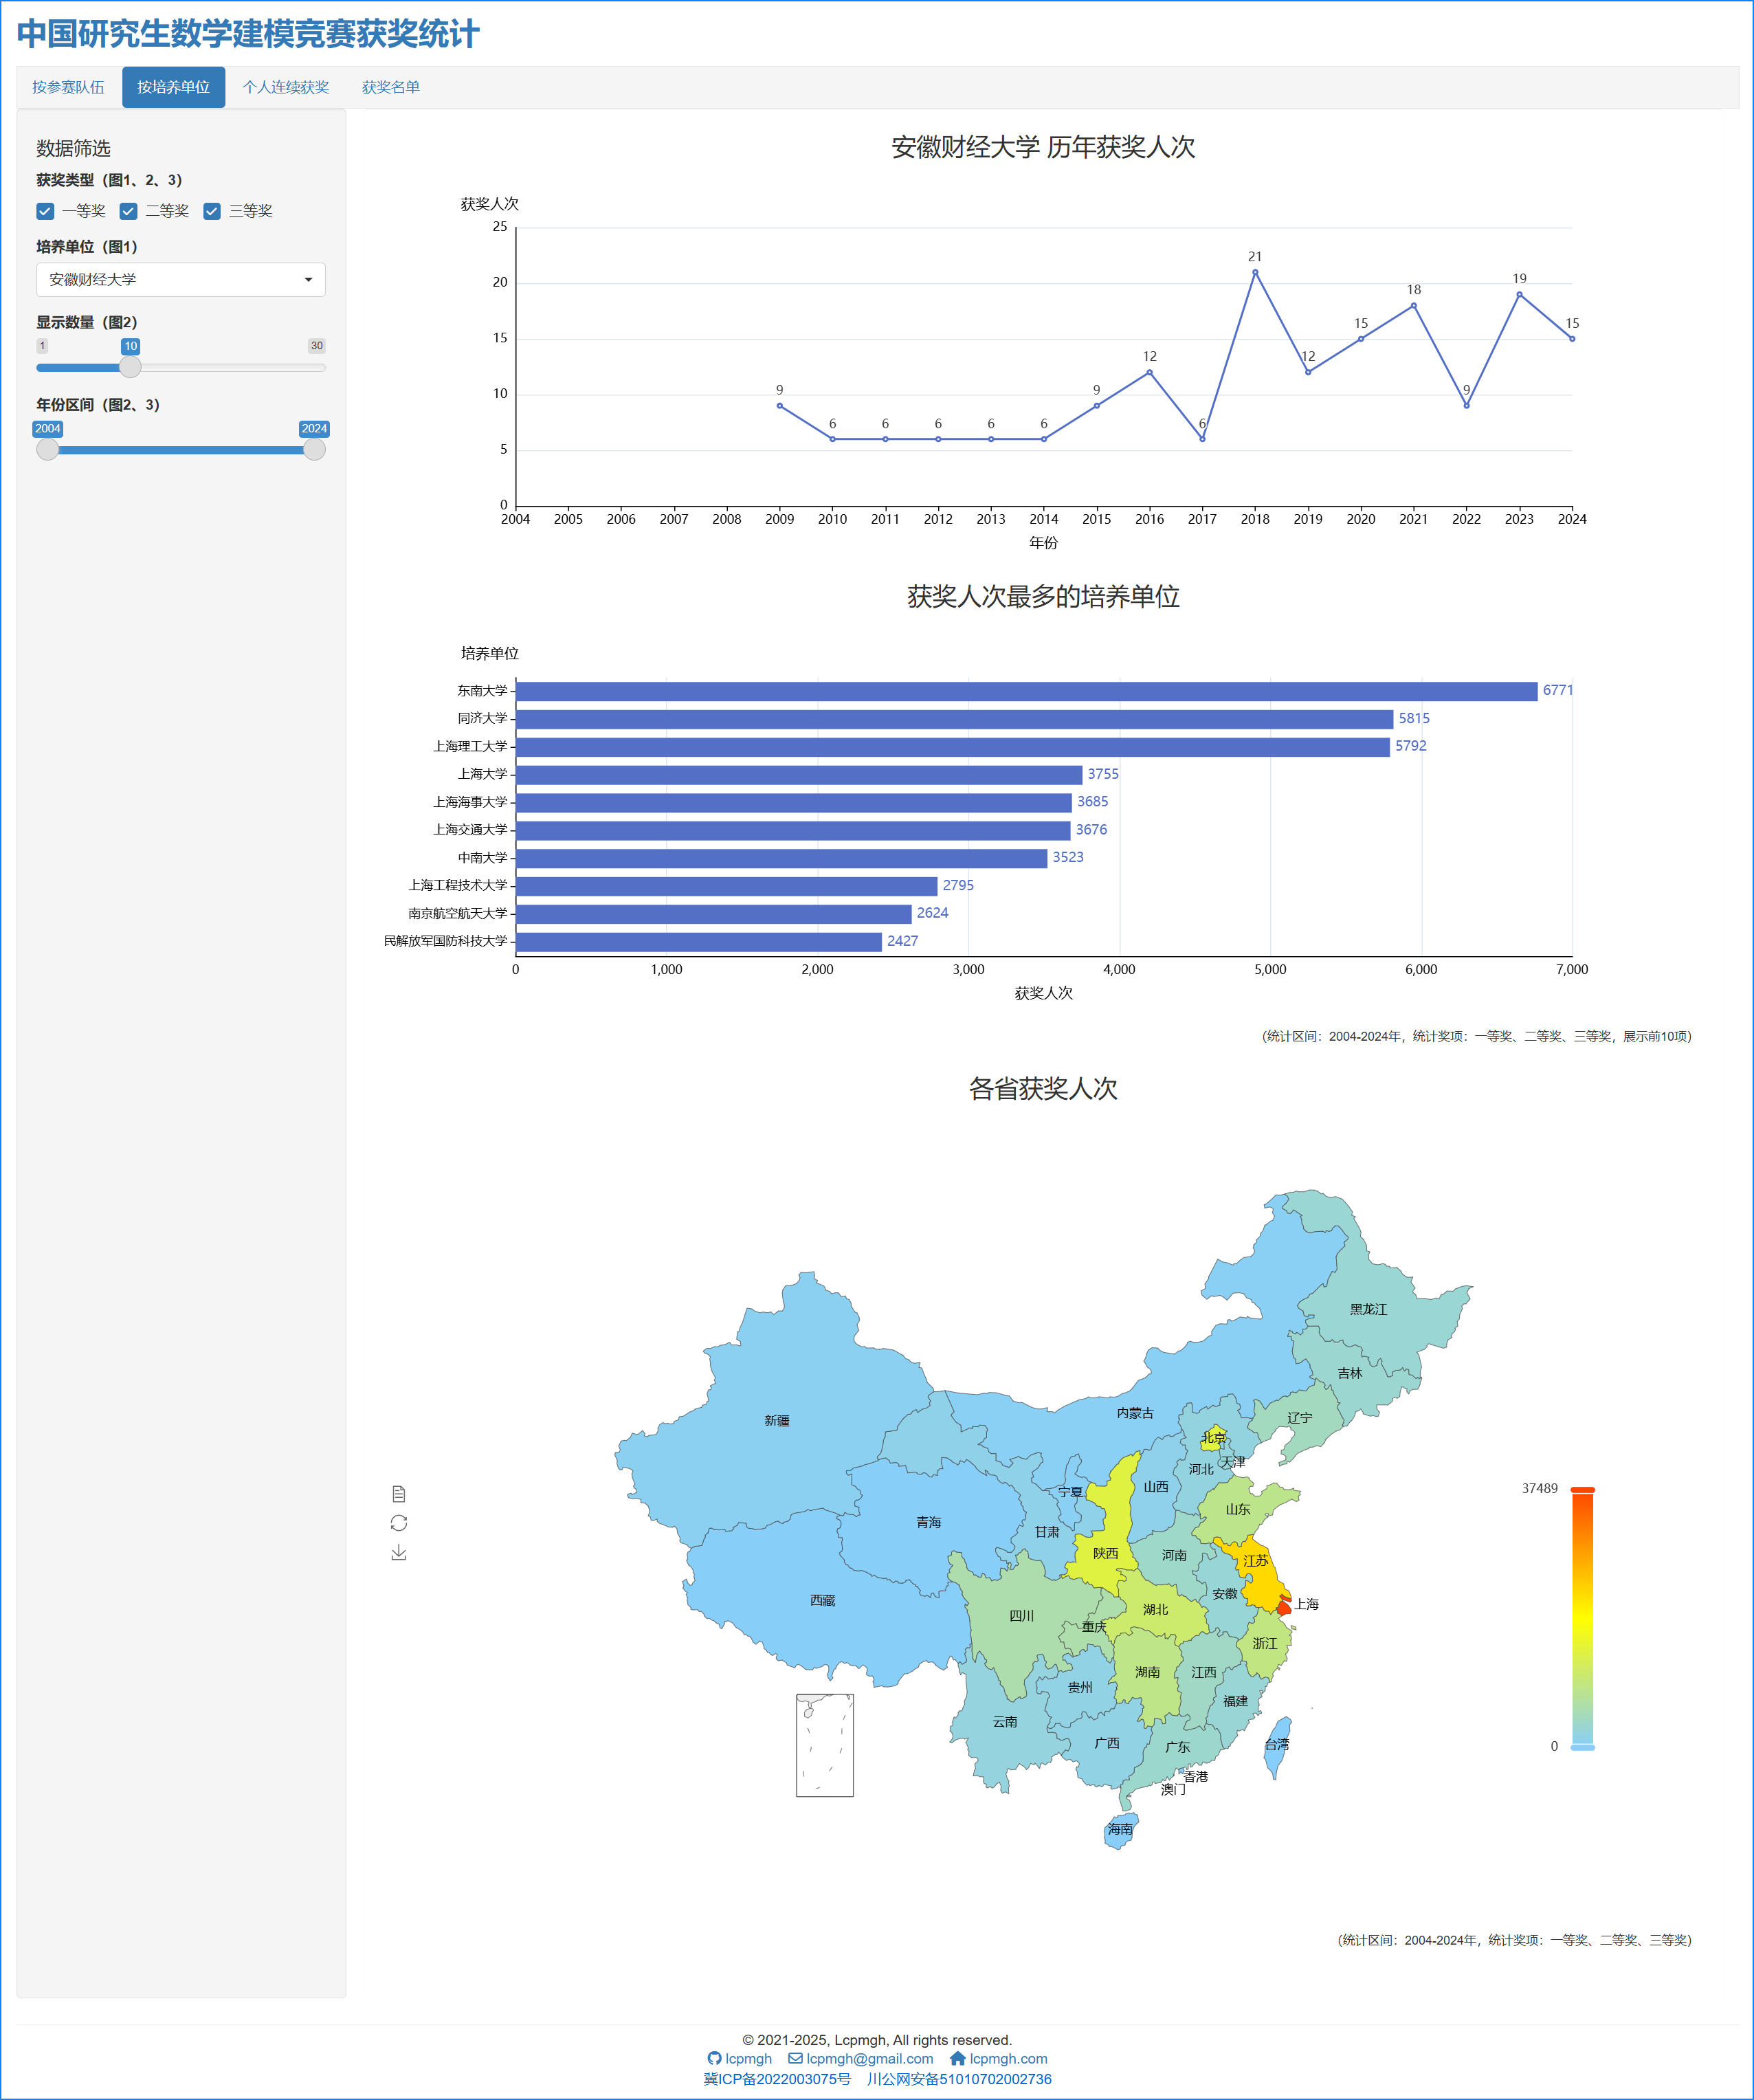
Task: Click 西藏 region on the map
Action: 822,1600
